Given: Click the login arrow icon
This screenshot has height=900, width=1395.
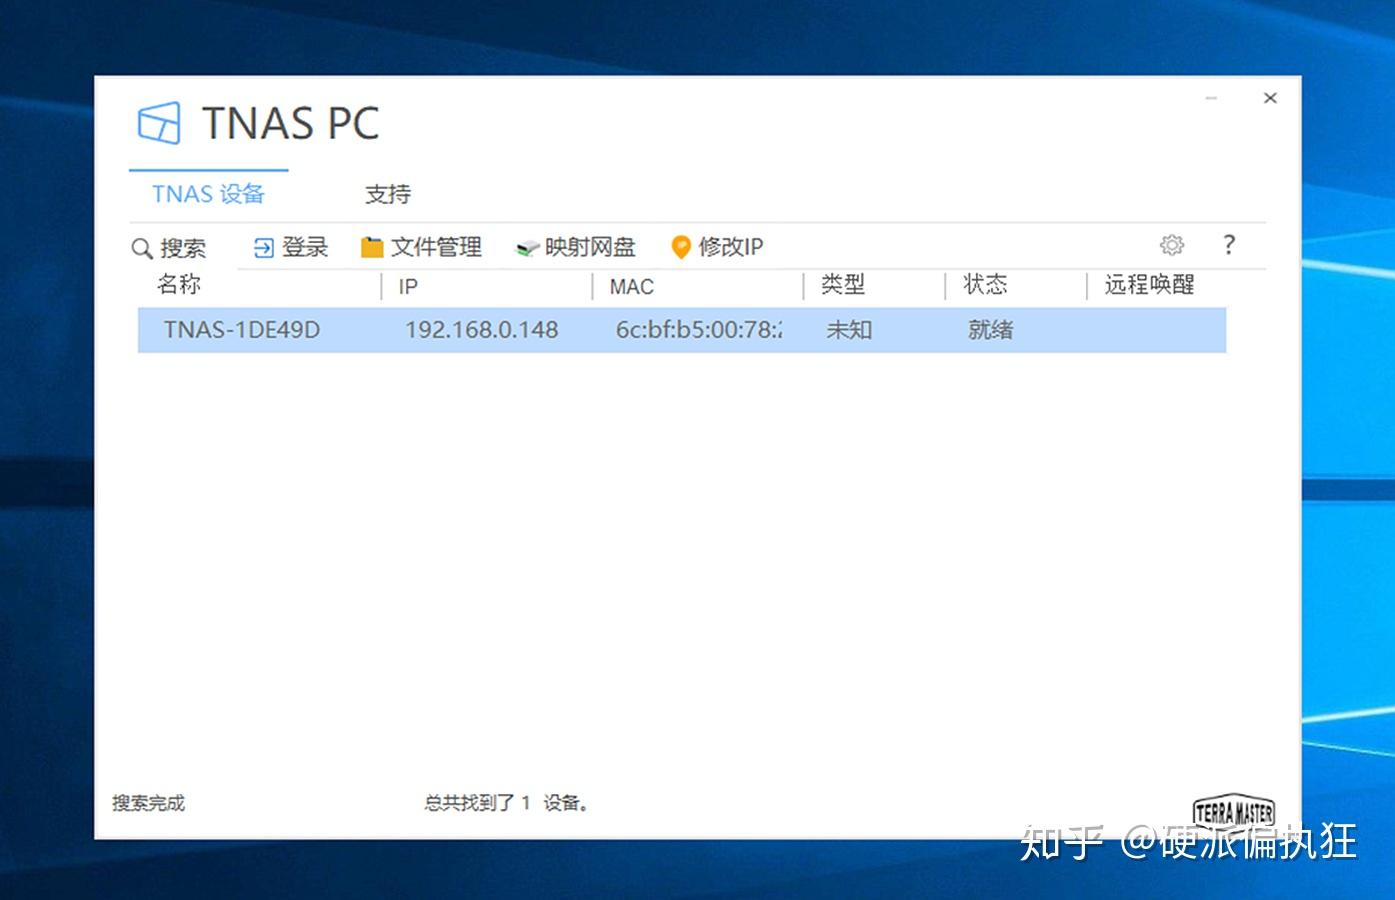Looking at the screenshot, I should (x=264, y=248).
